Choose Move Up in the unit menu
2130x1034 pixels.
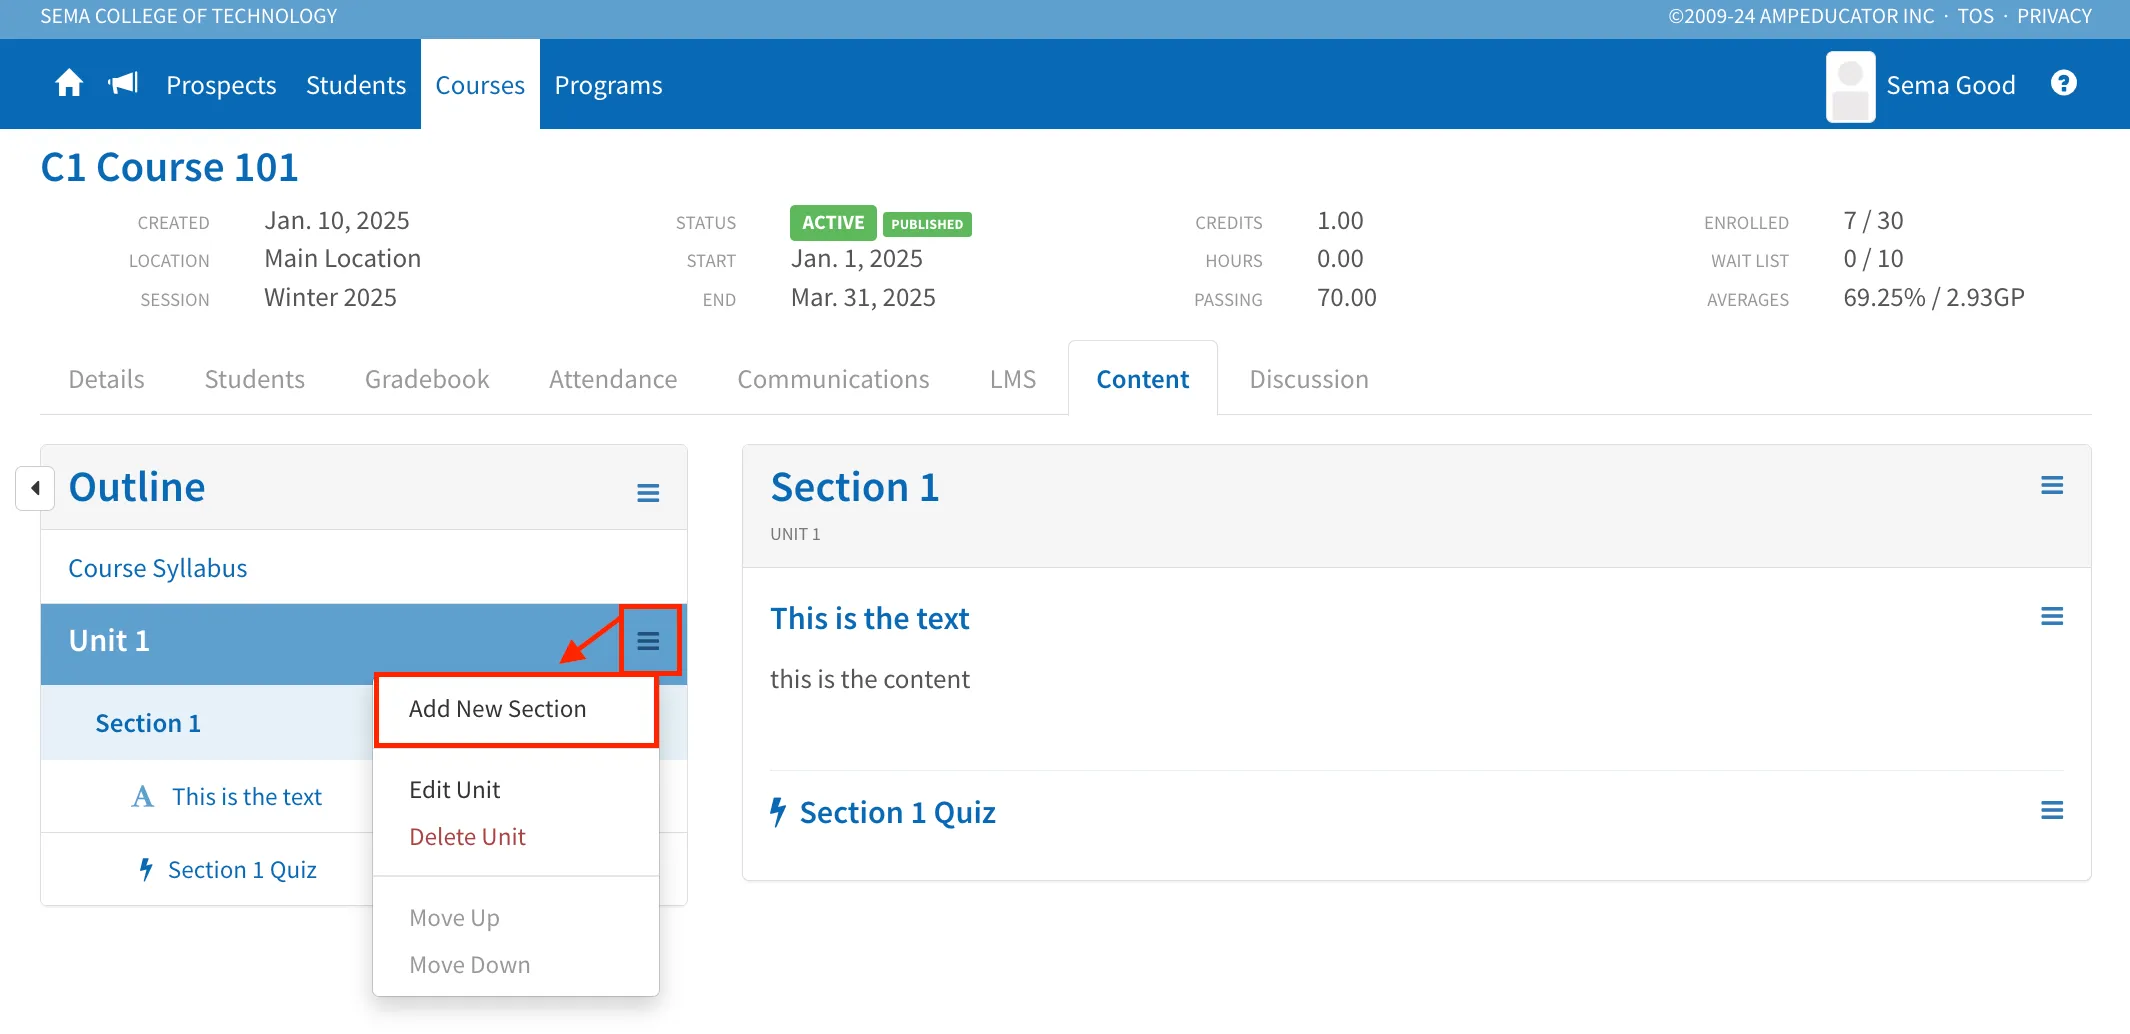click(454, 918)
